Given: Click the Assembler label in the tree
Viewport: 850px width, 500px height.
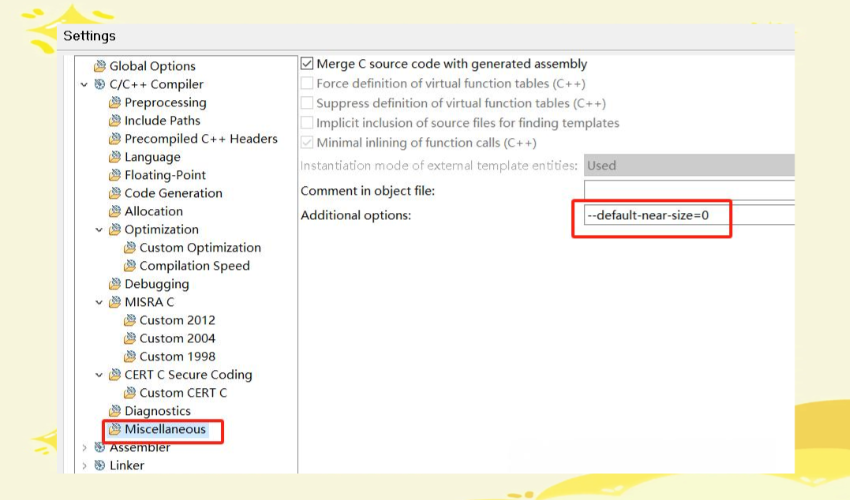Looking at the screenshot, I should click(x=139, y=448).
